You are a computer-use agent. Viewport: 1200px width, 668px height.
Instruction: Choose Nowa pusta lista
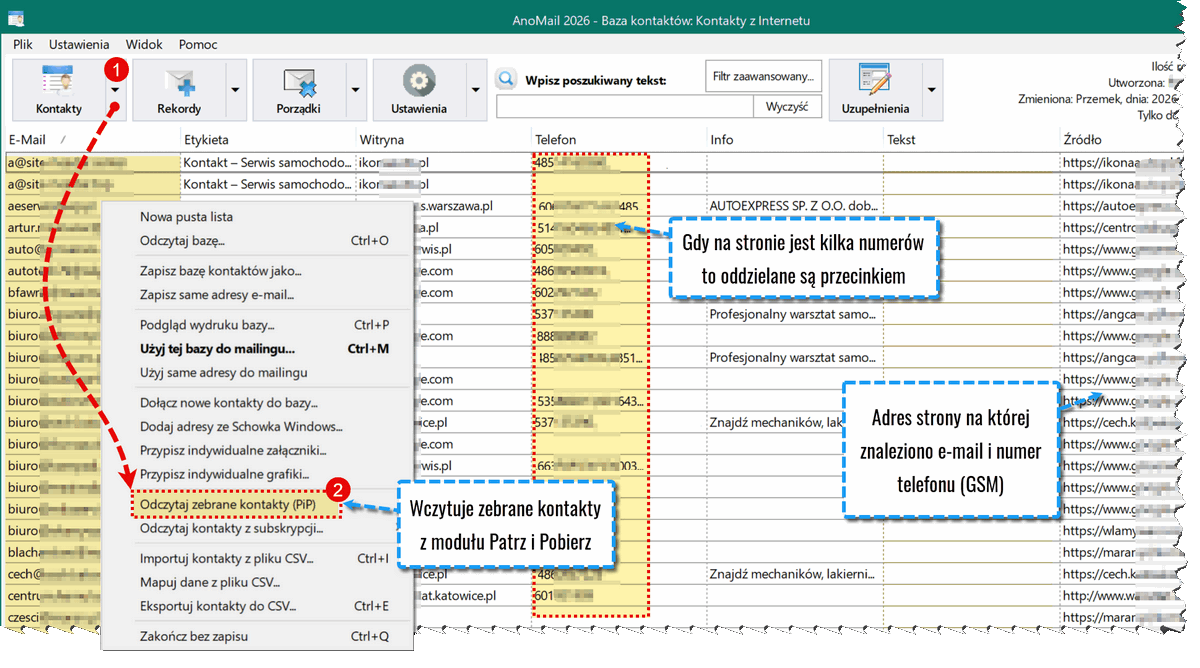[258, 217]
